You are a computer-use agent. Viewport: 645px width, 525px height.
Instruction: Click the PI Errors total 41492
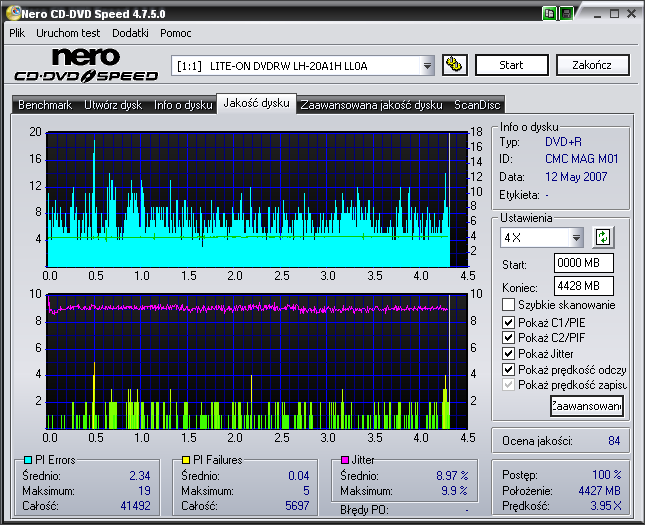[135, 506]
